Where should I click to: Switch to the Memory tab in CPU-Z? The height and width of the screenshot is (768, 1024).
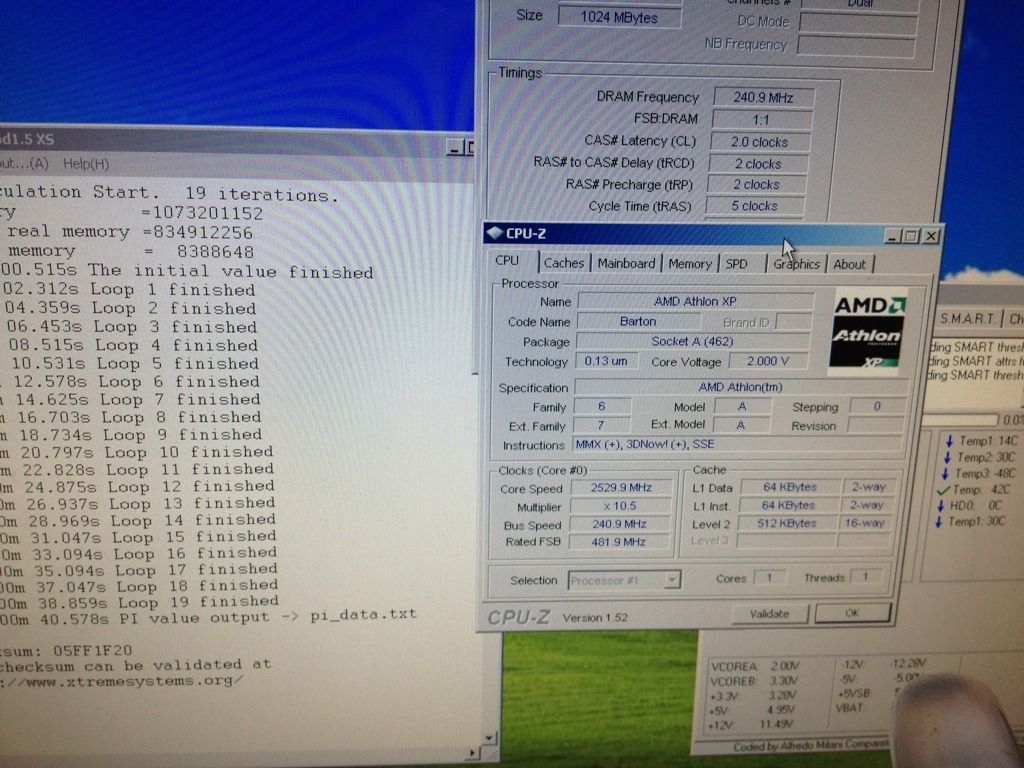690,264
